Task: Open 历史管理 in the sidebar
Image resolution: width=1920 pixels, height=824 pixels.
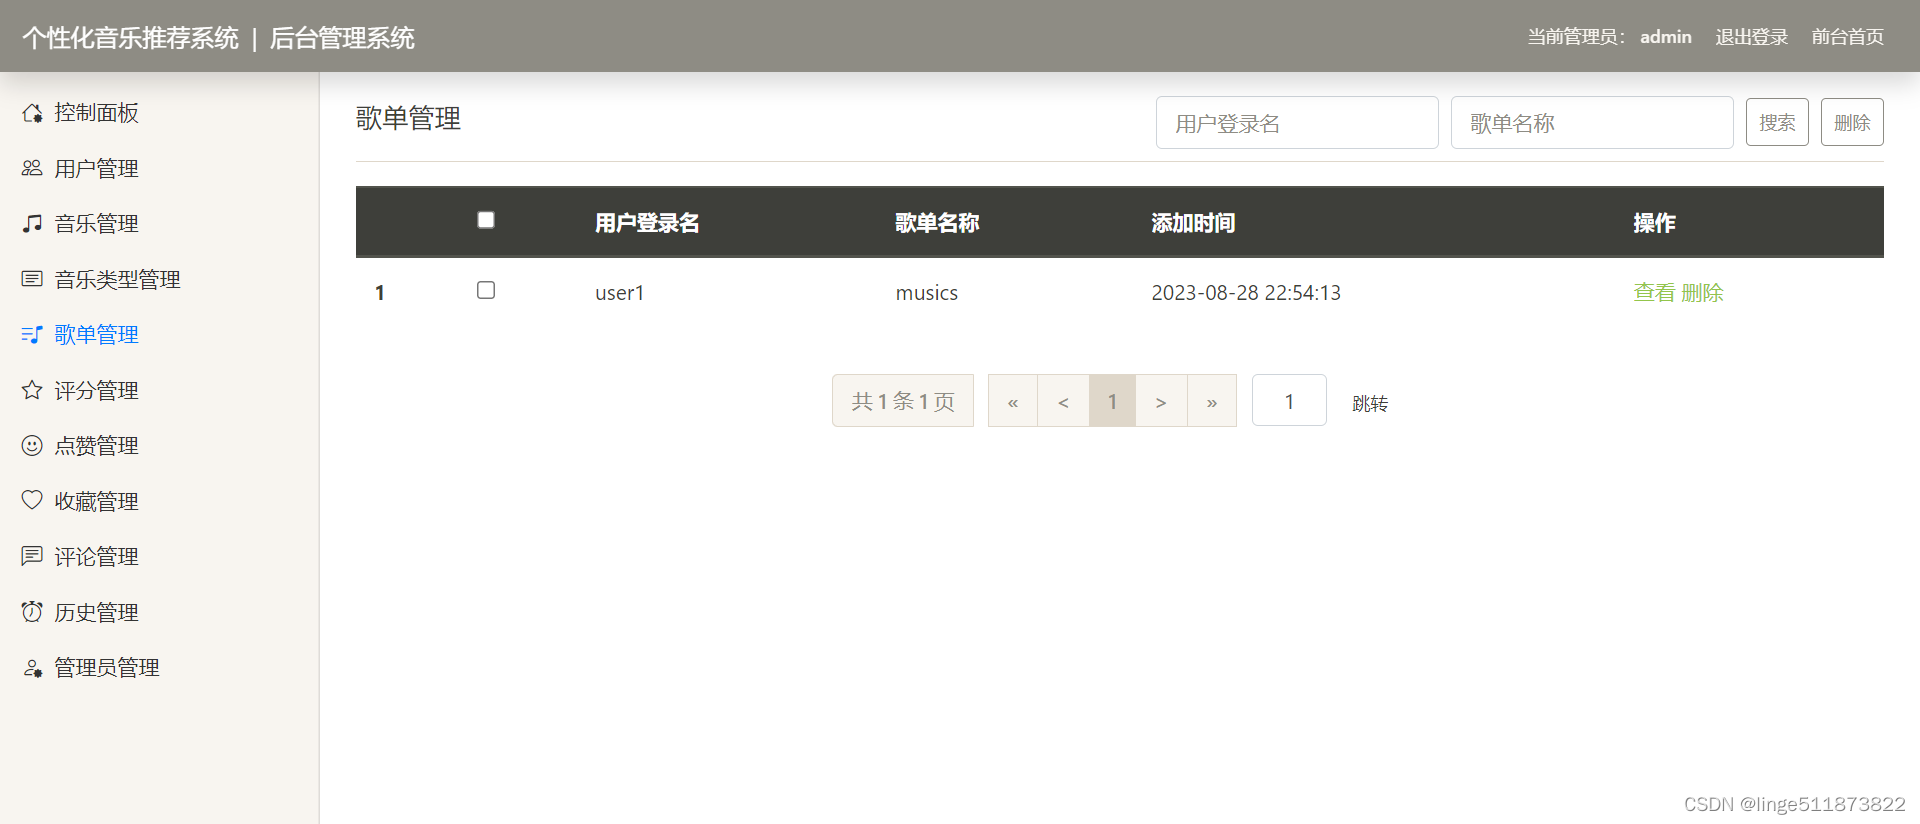Action: pyautogui.click(x=97, y=612)
